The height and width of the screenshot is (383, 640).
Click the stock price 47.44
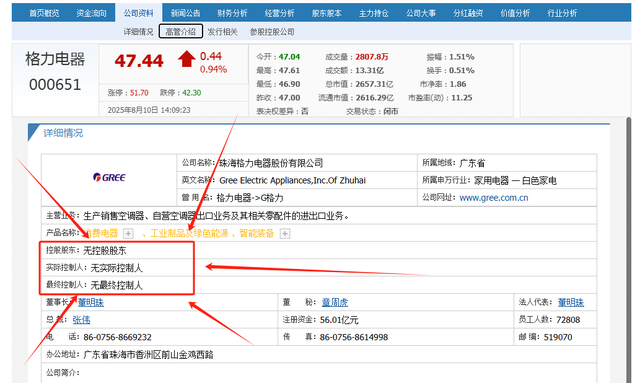click(139, 61)
